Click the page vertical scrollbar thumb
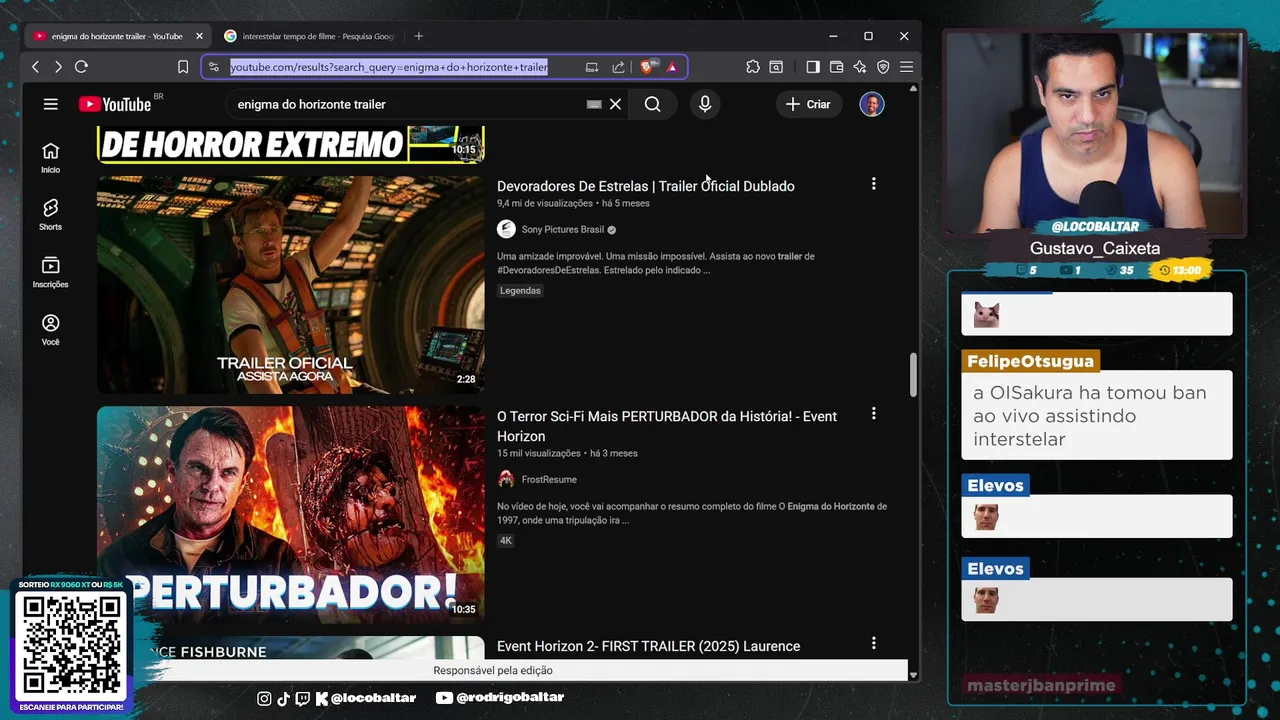The height and width of the screenshot is (720, 1280). (912, 374)
